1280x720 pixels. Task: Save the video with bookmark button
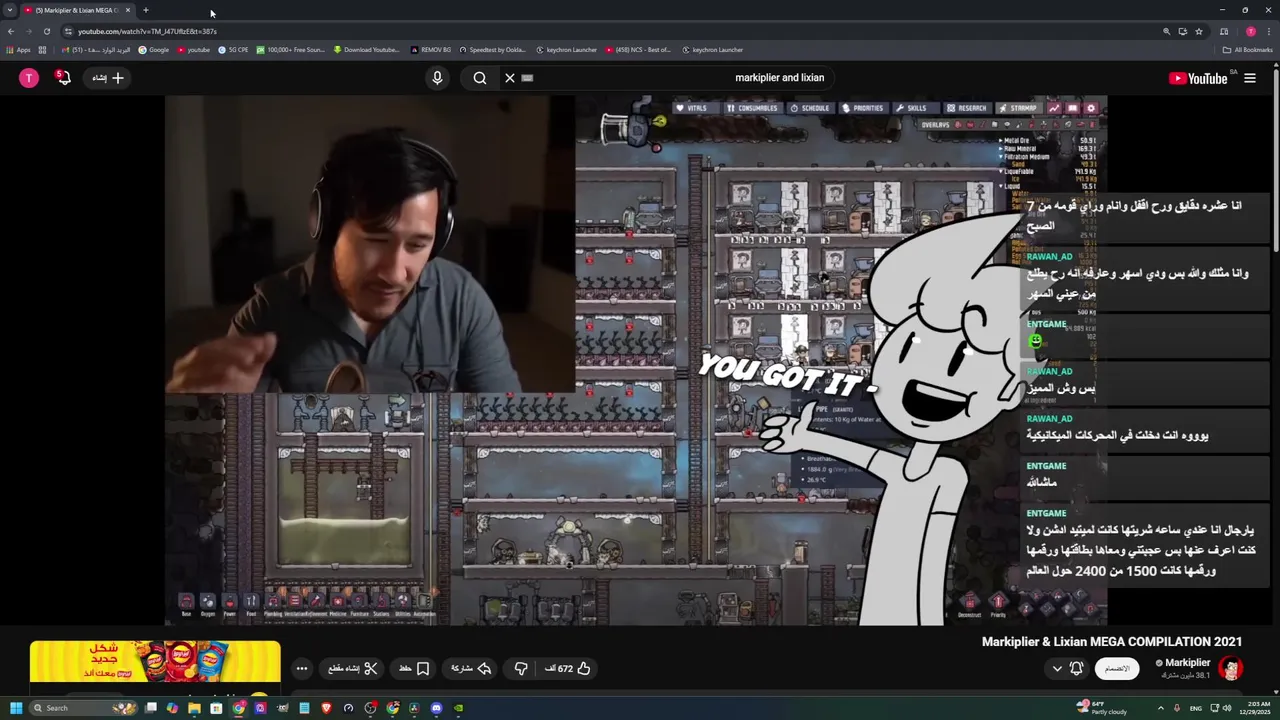pos(414,668)
